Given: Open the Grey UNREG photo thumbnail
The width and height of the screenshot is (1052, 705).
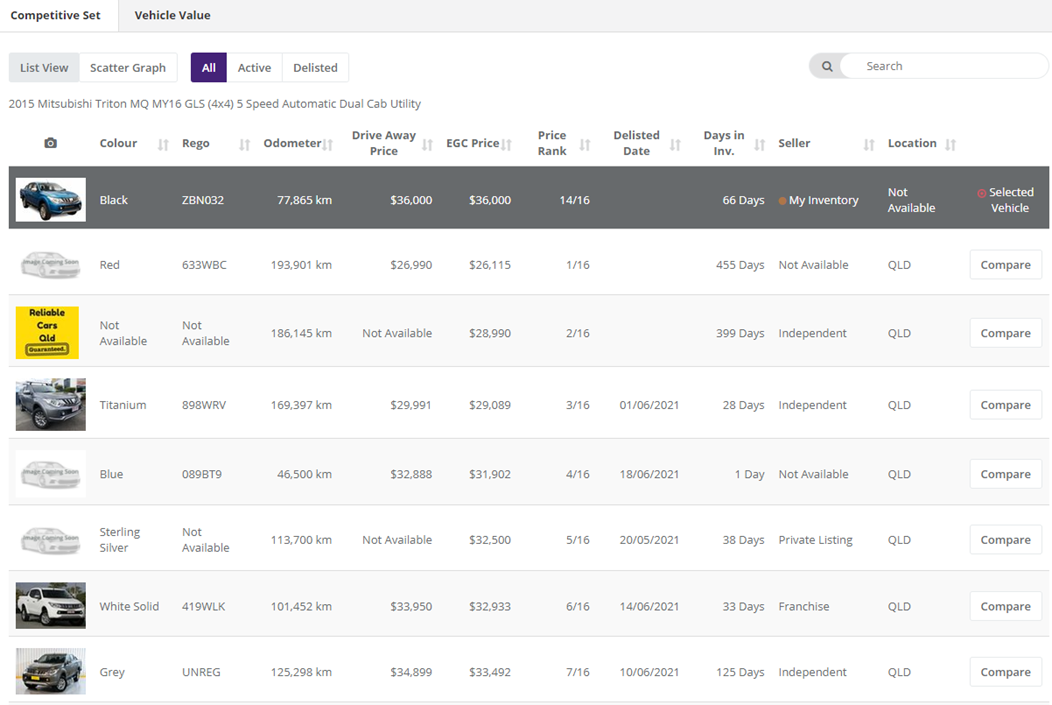Looking at the screenshot, I should point(51,671).
